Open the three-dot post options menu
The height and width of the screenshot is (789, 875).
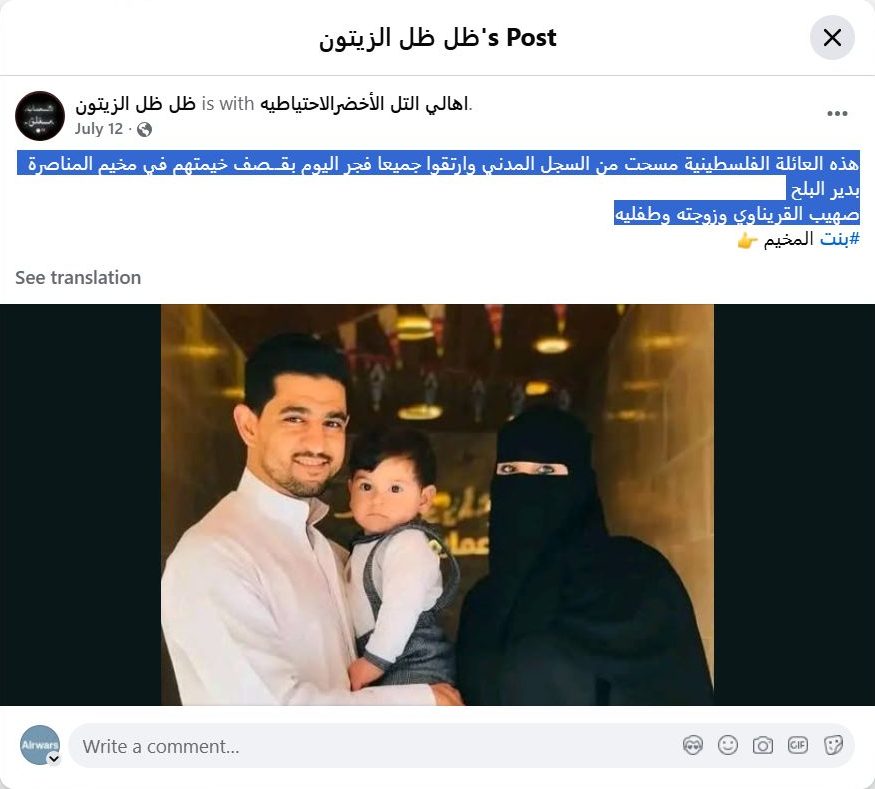pyautogui.click(x=837, y=114)
